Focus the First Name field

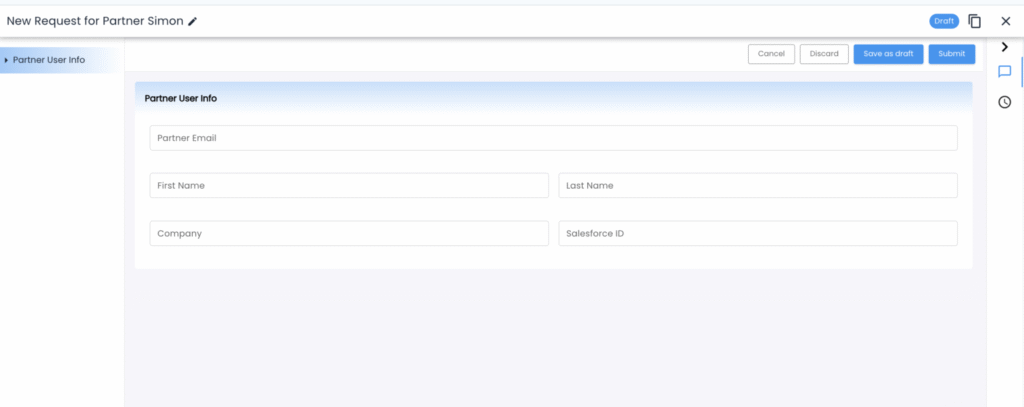[x=349, y=186]
